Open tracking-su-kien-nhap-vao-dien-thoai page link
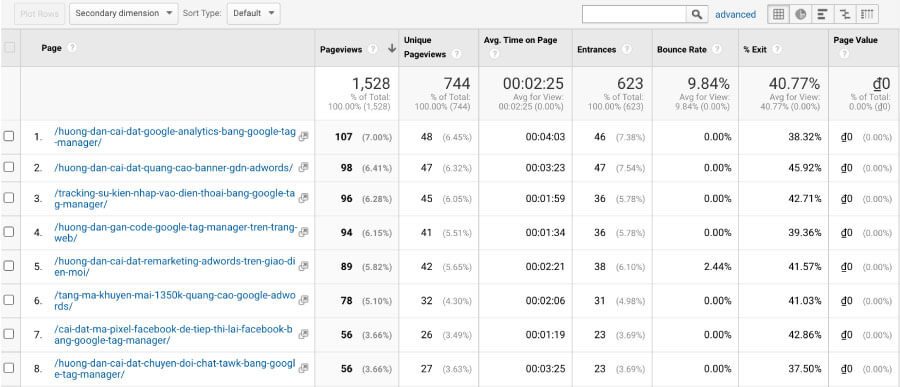 [x=174, y=198]
